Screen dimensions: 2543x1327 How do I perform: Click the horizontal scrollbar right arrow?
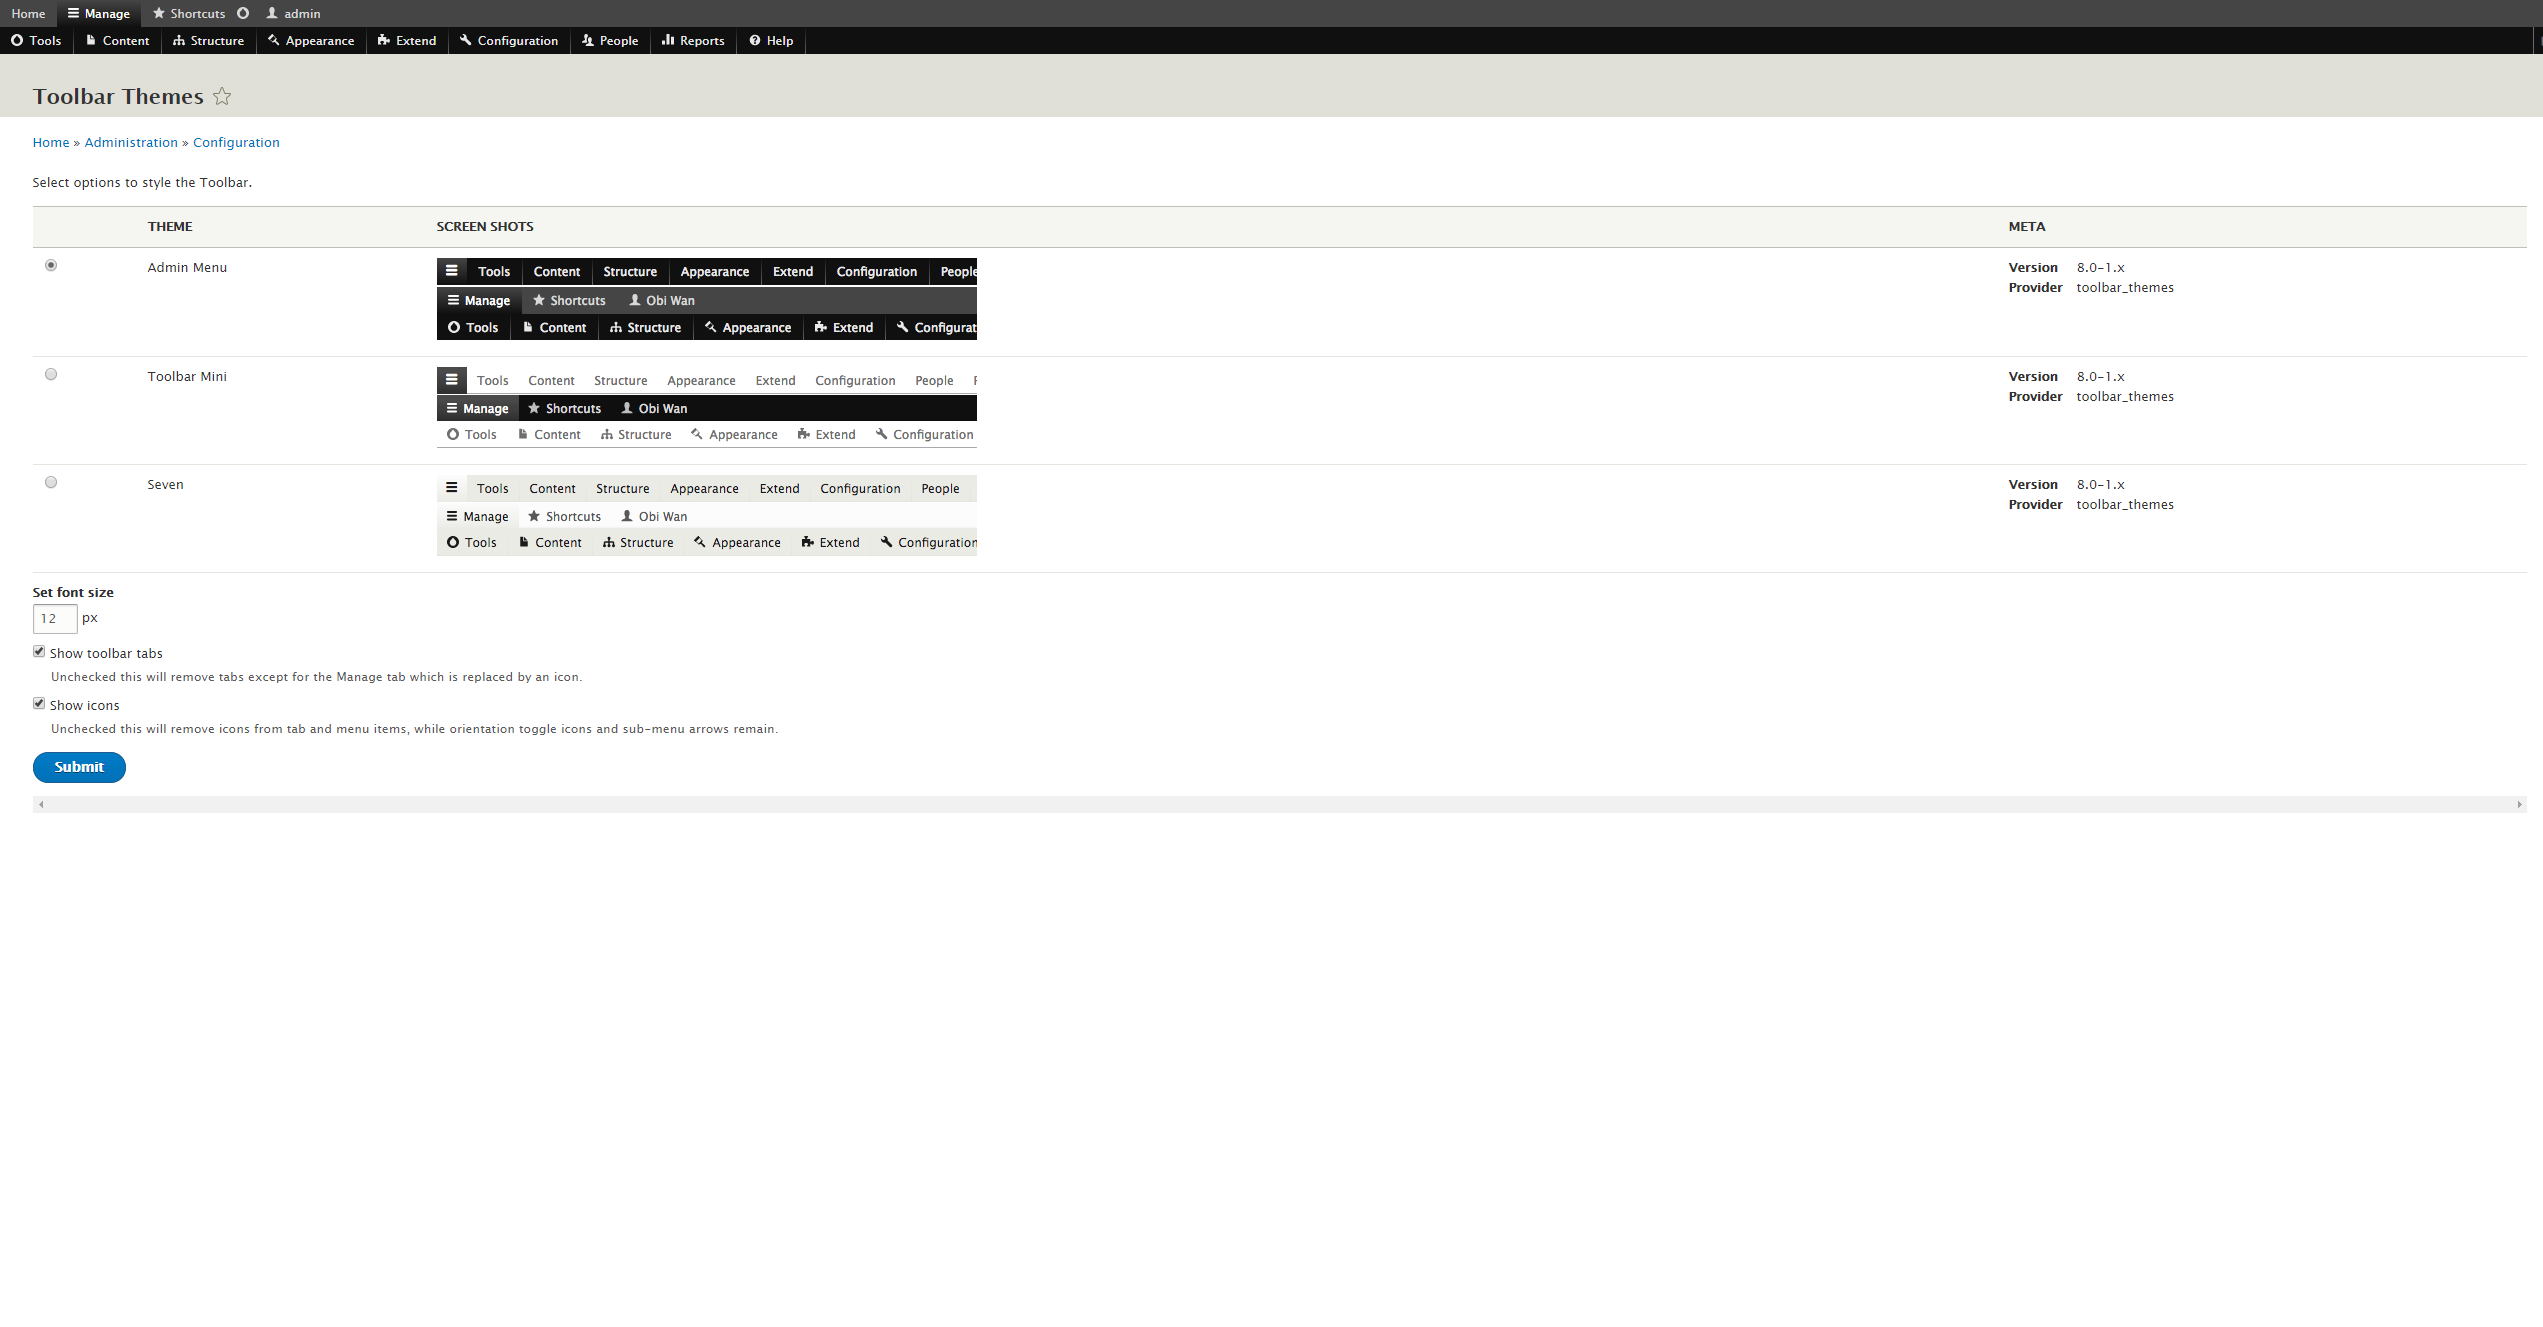pos(2519,805)
